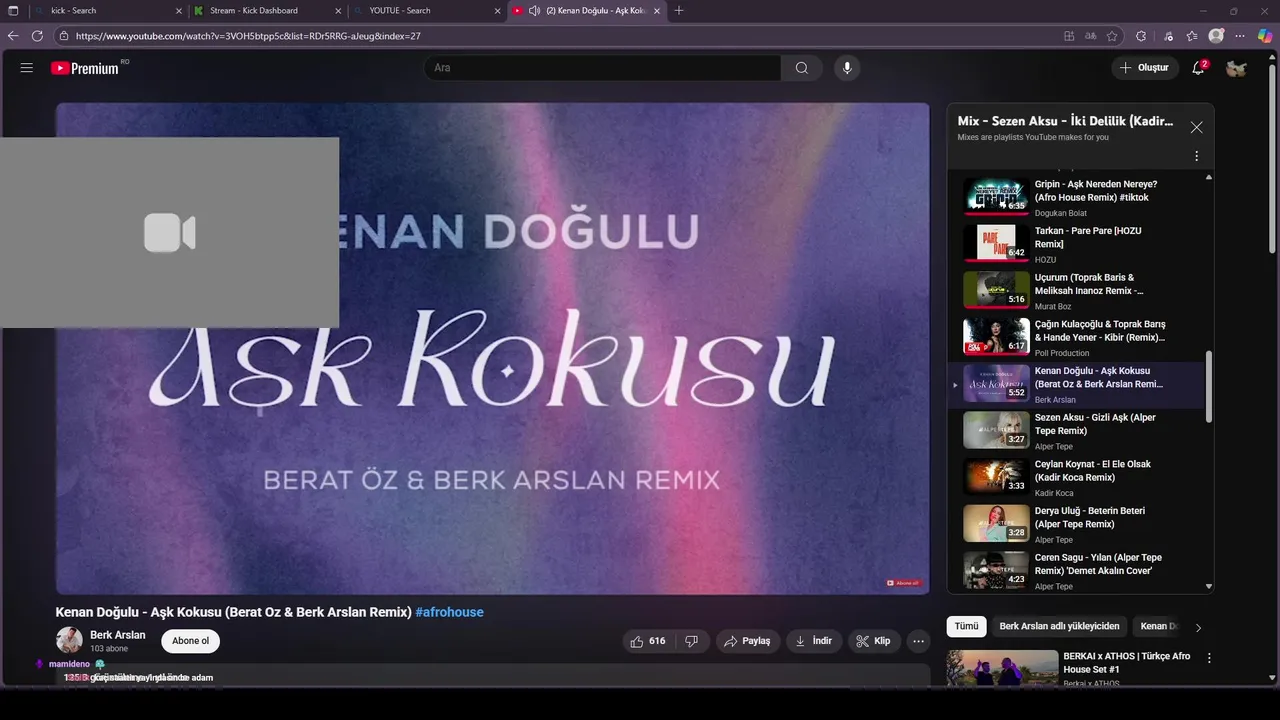Image resolution: width=1280 pixels, height=720 pixels.
Task: Add page to favorites star
Action: coord(1112,36)
